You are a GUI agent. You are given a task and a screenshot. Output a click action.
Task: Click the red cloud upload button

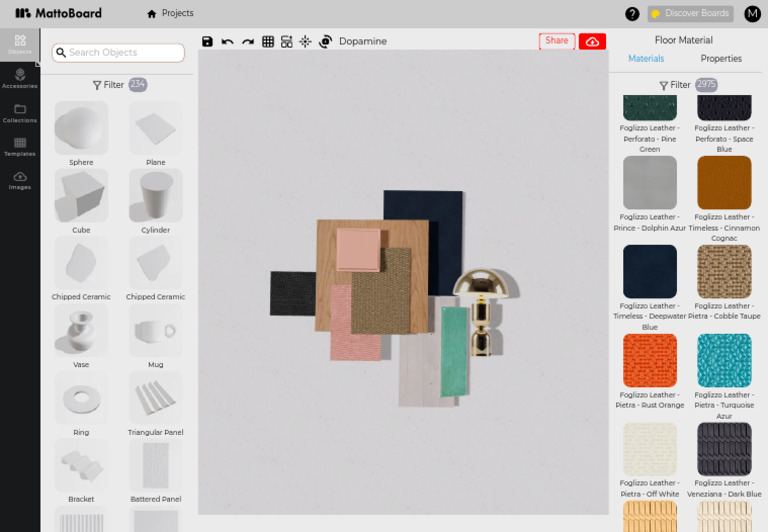(x=592, y=42)
